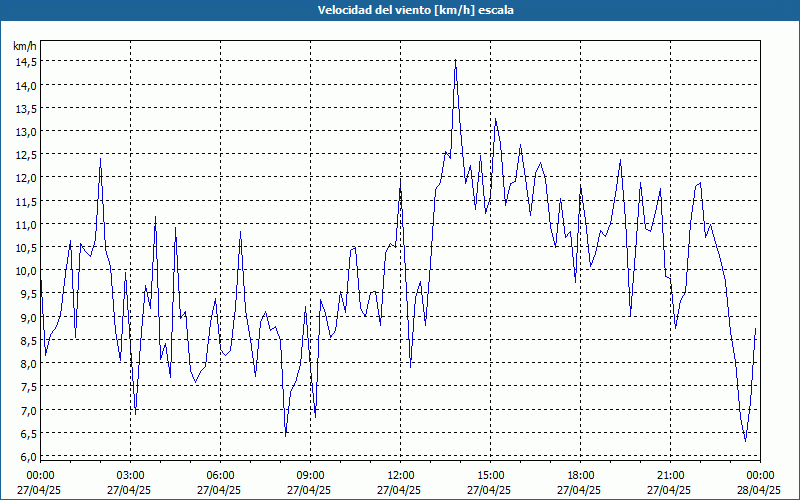Viewport: 800px width, 500px height.
Task: Click the 10,0 y-axis value
Action: pos(27,271)
